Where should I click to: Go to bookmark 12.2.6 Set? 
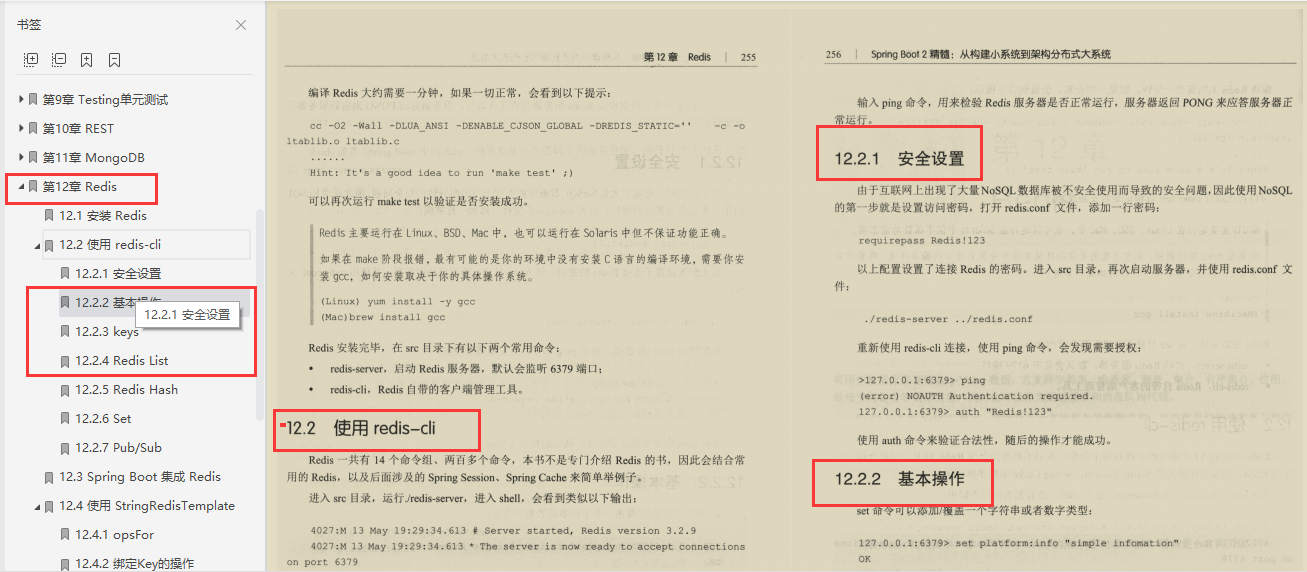(x=103, y=419)
